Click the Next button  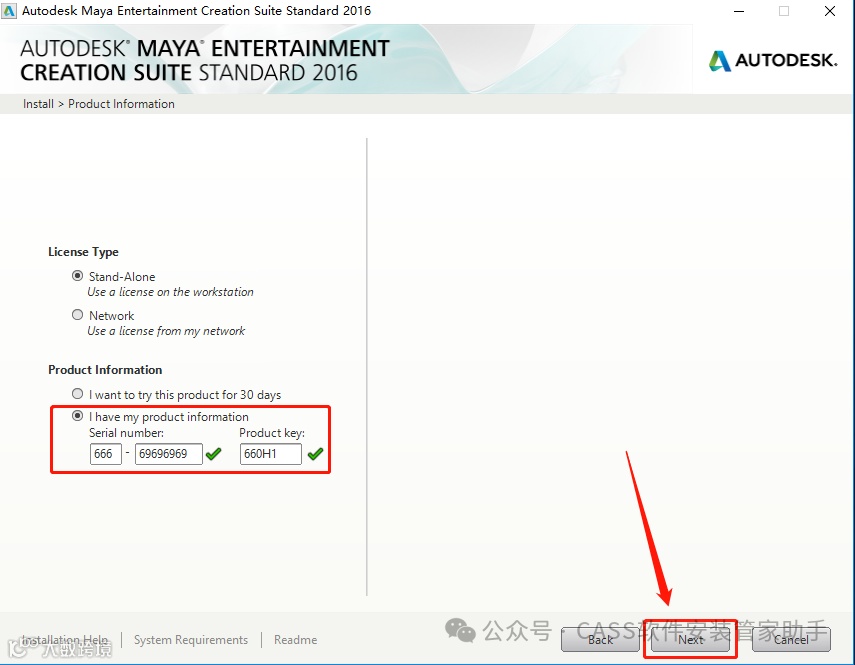pyautogui.click(x=690, y=639)
